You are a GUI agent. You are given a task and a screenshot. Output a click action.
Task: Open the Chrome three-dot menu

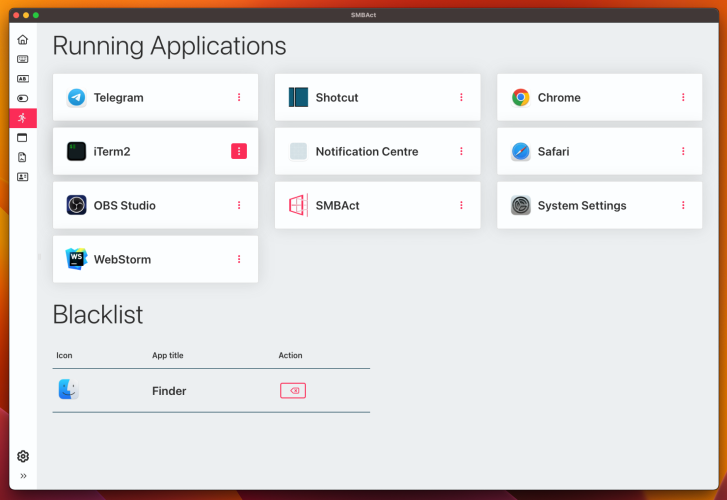683,97
